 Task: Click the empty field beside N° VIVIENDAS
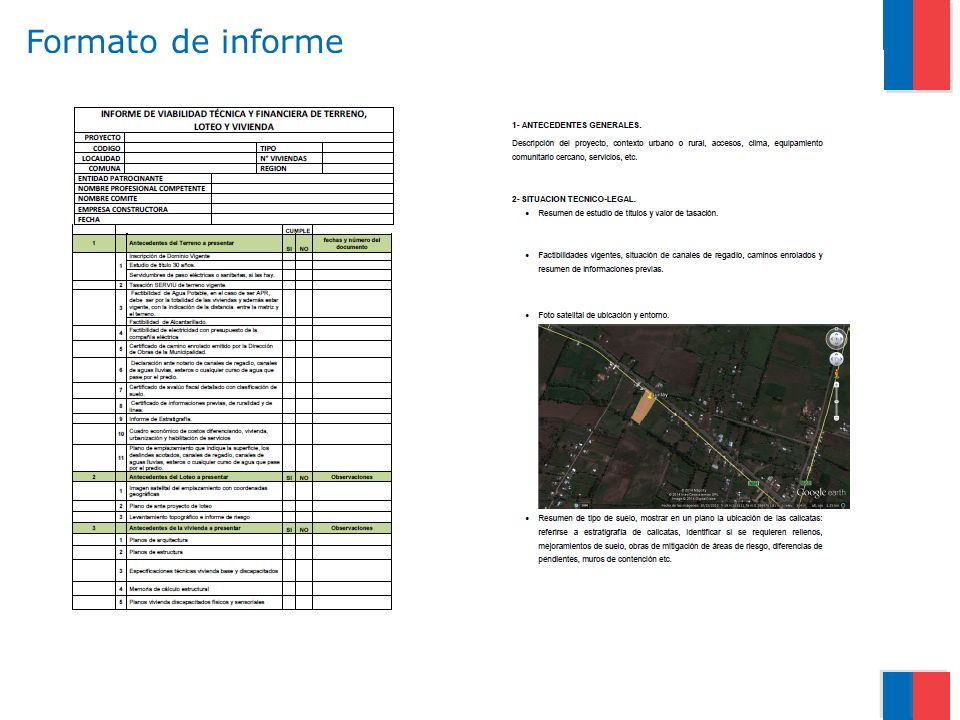coord(358,158)
